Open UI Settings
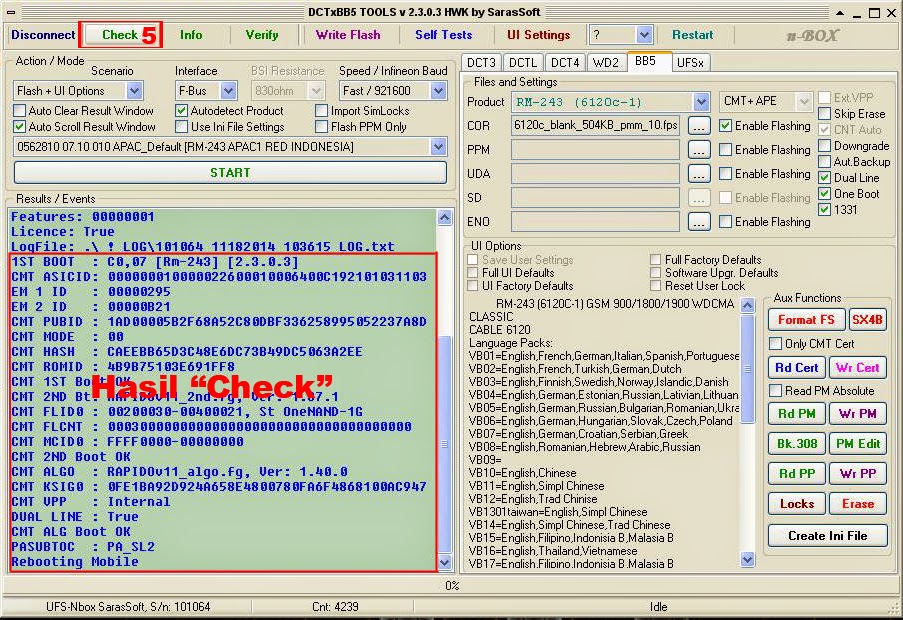This screenshot has width=903, height=620. click(x=538, y=35)
